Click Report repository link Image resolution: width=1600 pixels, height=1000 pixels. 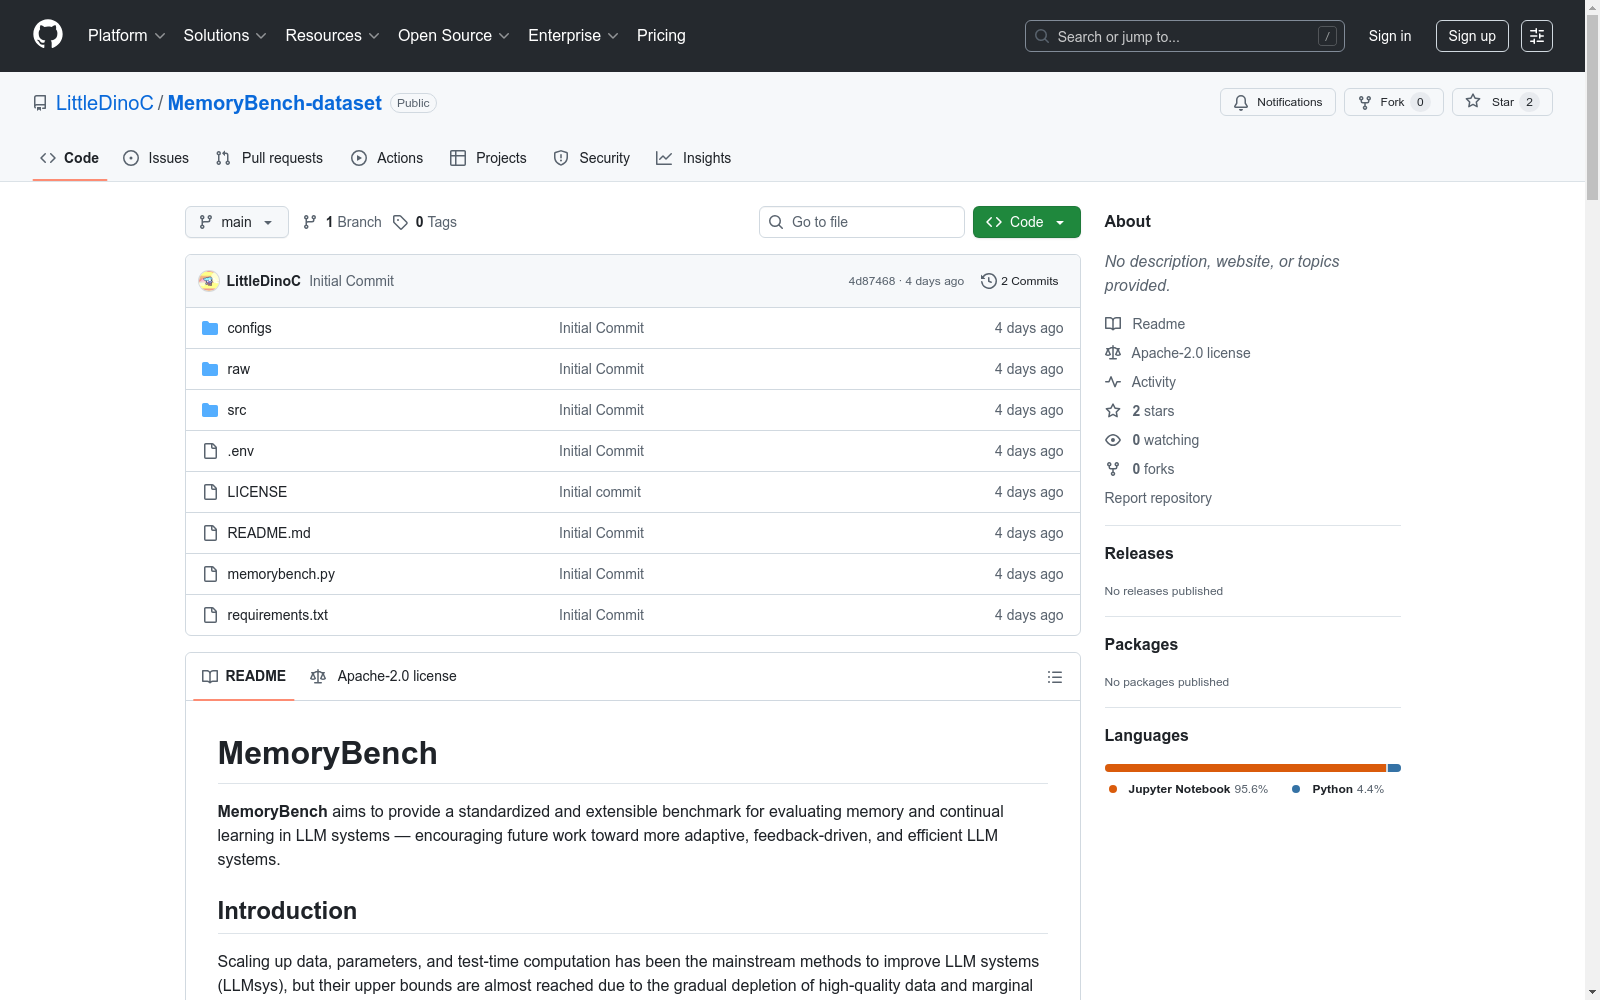(1158, 498)
